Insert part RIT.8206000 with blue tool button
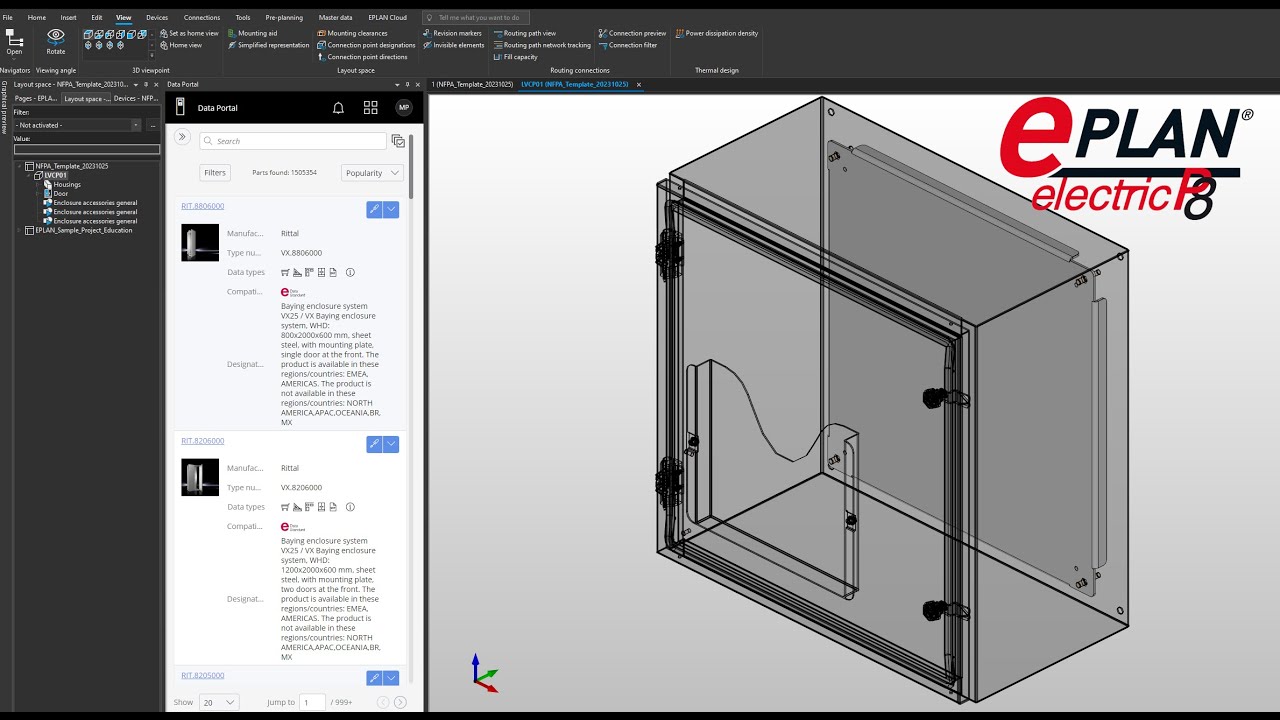The width and height of the screenshot is (1280, 720). [x=374, y=444]
